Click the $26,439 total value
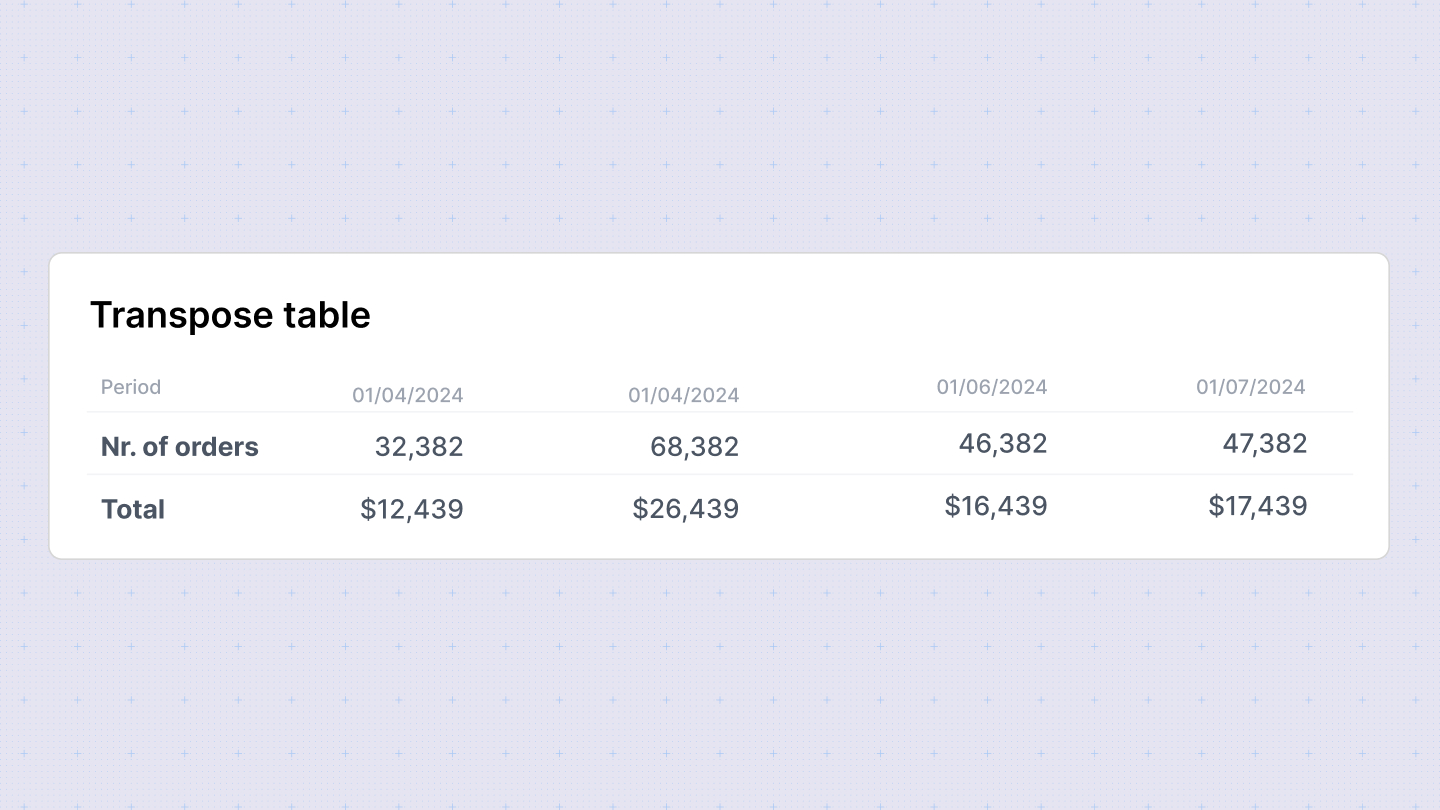This screenshot has height=810, width=1440. point(686,509)
